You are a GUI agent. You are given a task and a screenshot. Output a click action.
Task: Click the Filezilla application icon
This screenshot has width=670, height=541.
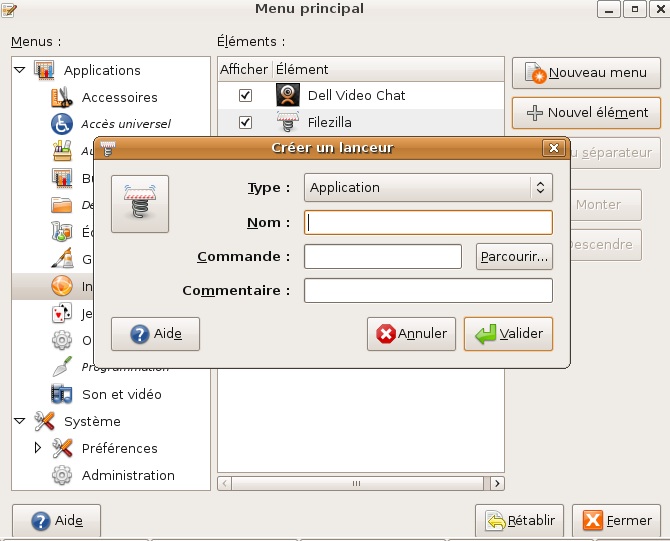tap(288, 122)
